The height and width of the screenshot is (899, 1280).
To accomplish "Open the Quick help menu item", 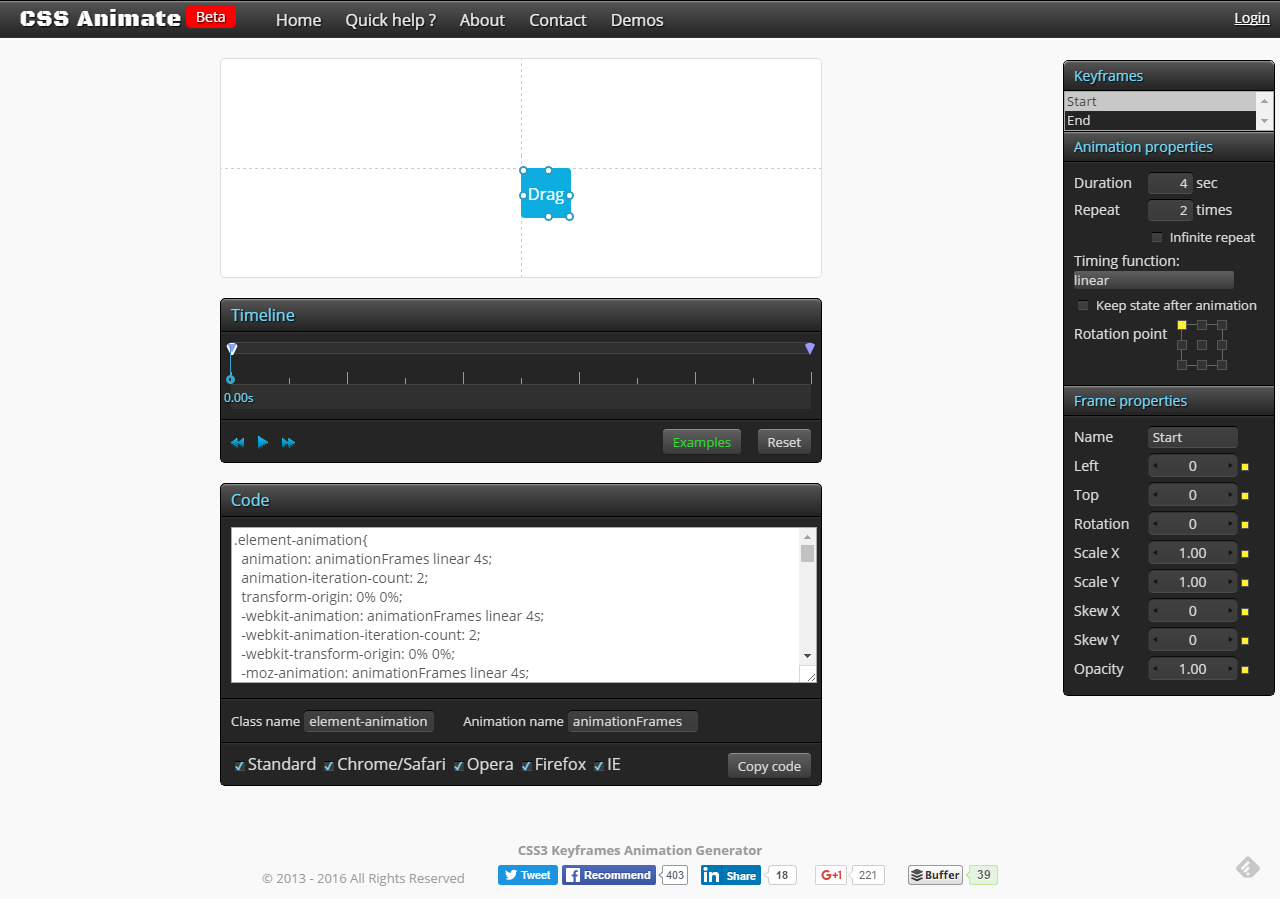I will (390, 20).
